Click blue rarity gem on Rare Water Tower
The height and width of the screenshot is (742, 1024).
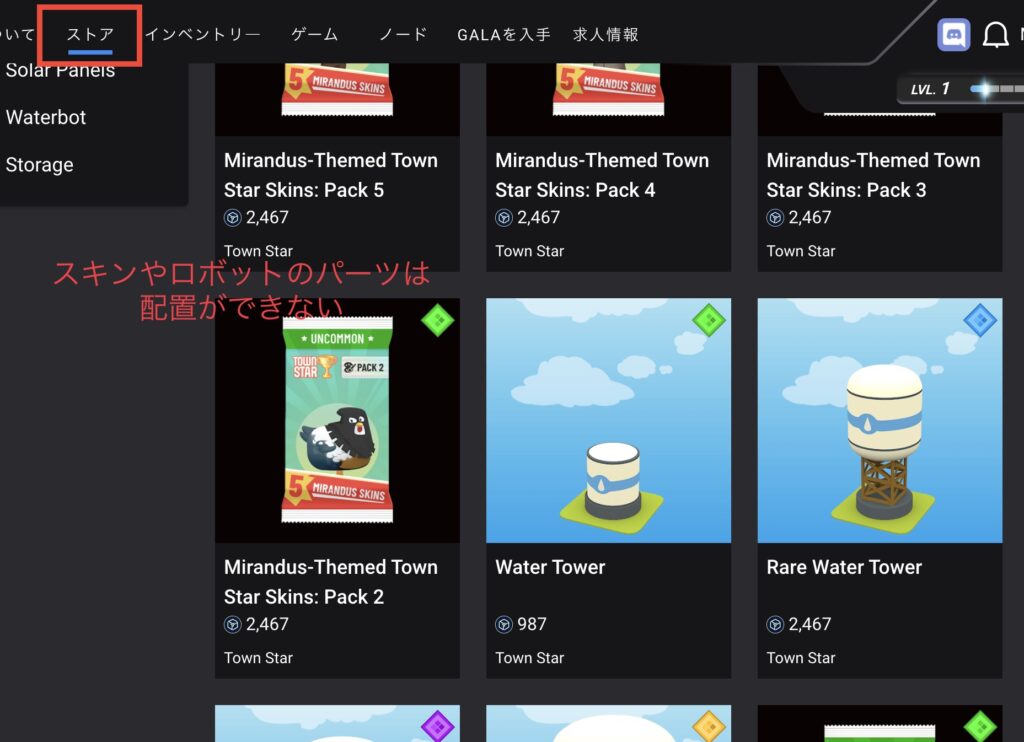980,320
